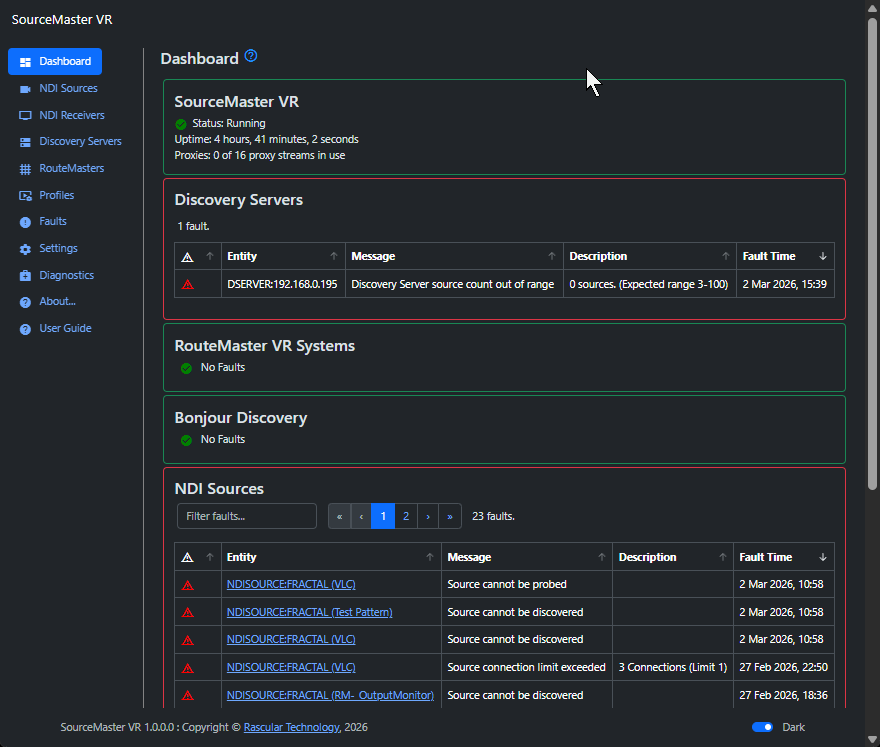Toggle the Dark mode switch
The height and width of the screenshot is (747, 880).
(762, 727)
